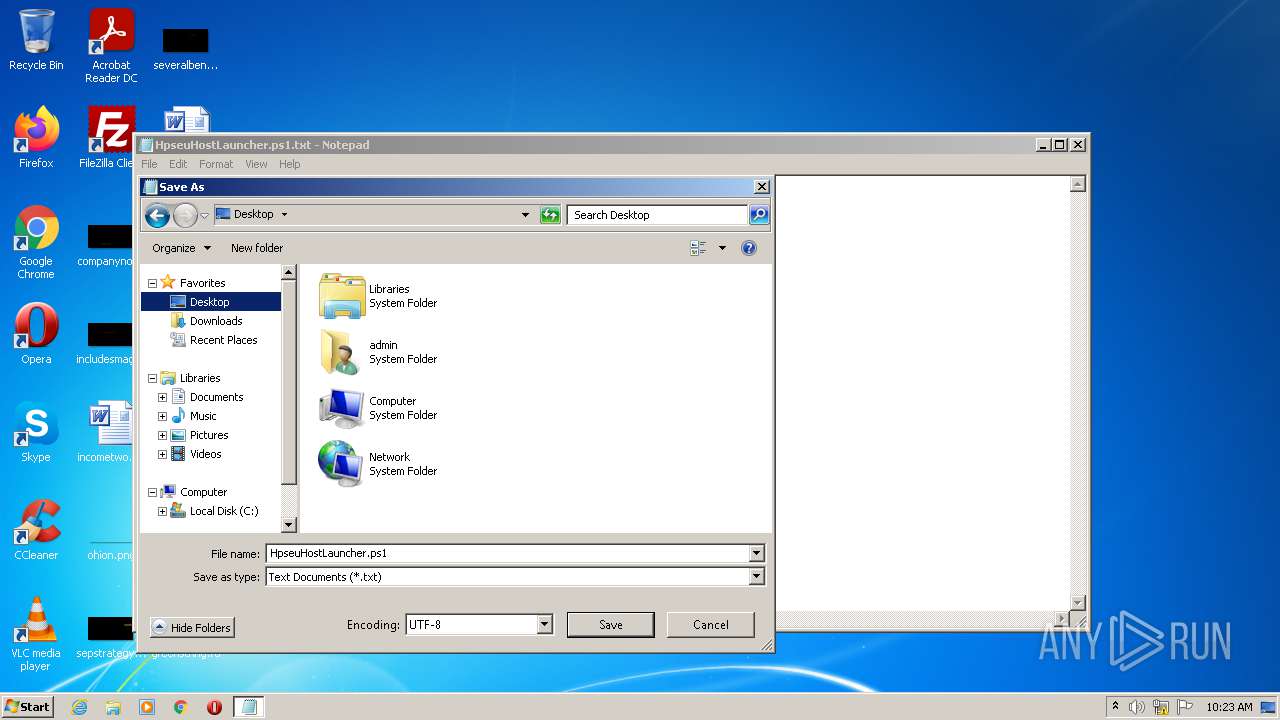Open the Acrobat Reader DC desktop icon

coord(111,45)
